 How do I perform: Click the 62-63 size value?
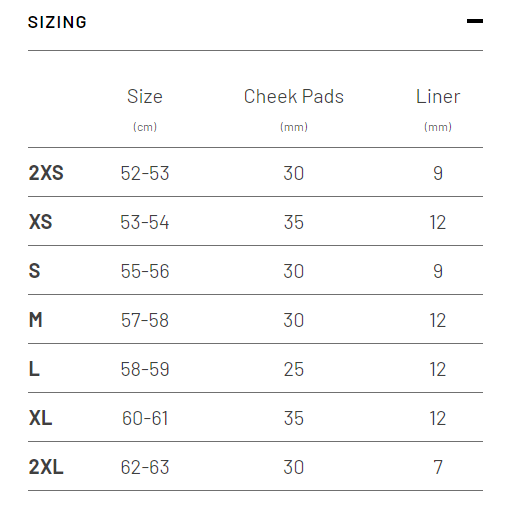pos(145,467)
